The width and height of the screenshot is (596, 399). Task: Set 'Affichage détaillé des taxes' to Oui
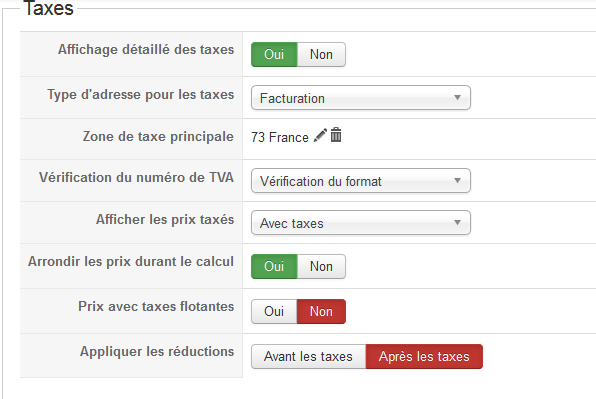point(274,54)
